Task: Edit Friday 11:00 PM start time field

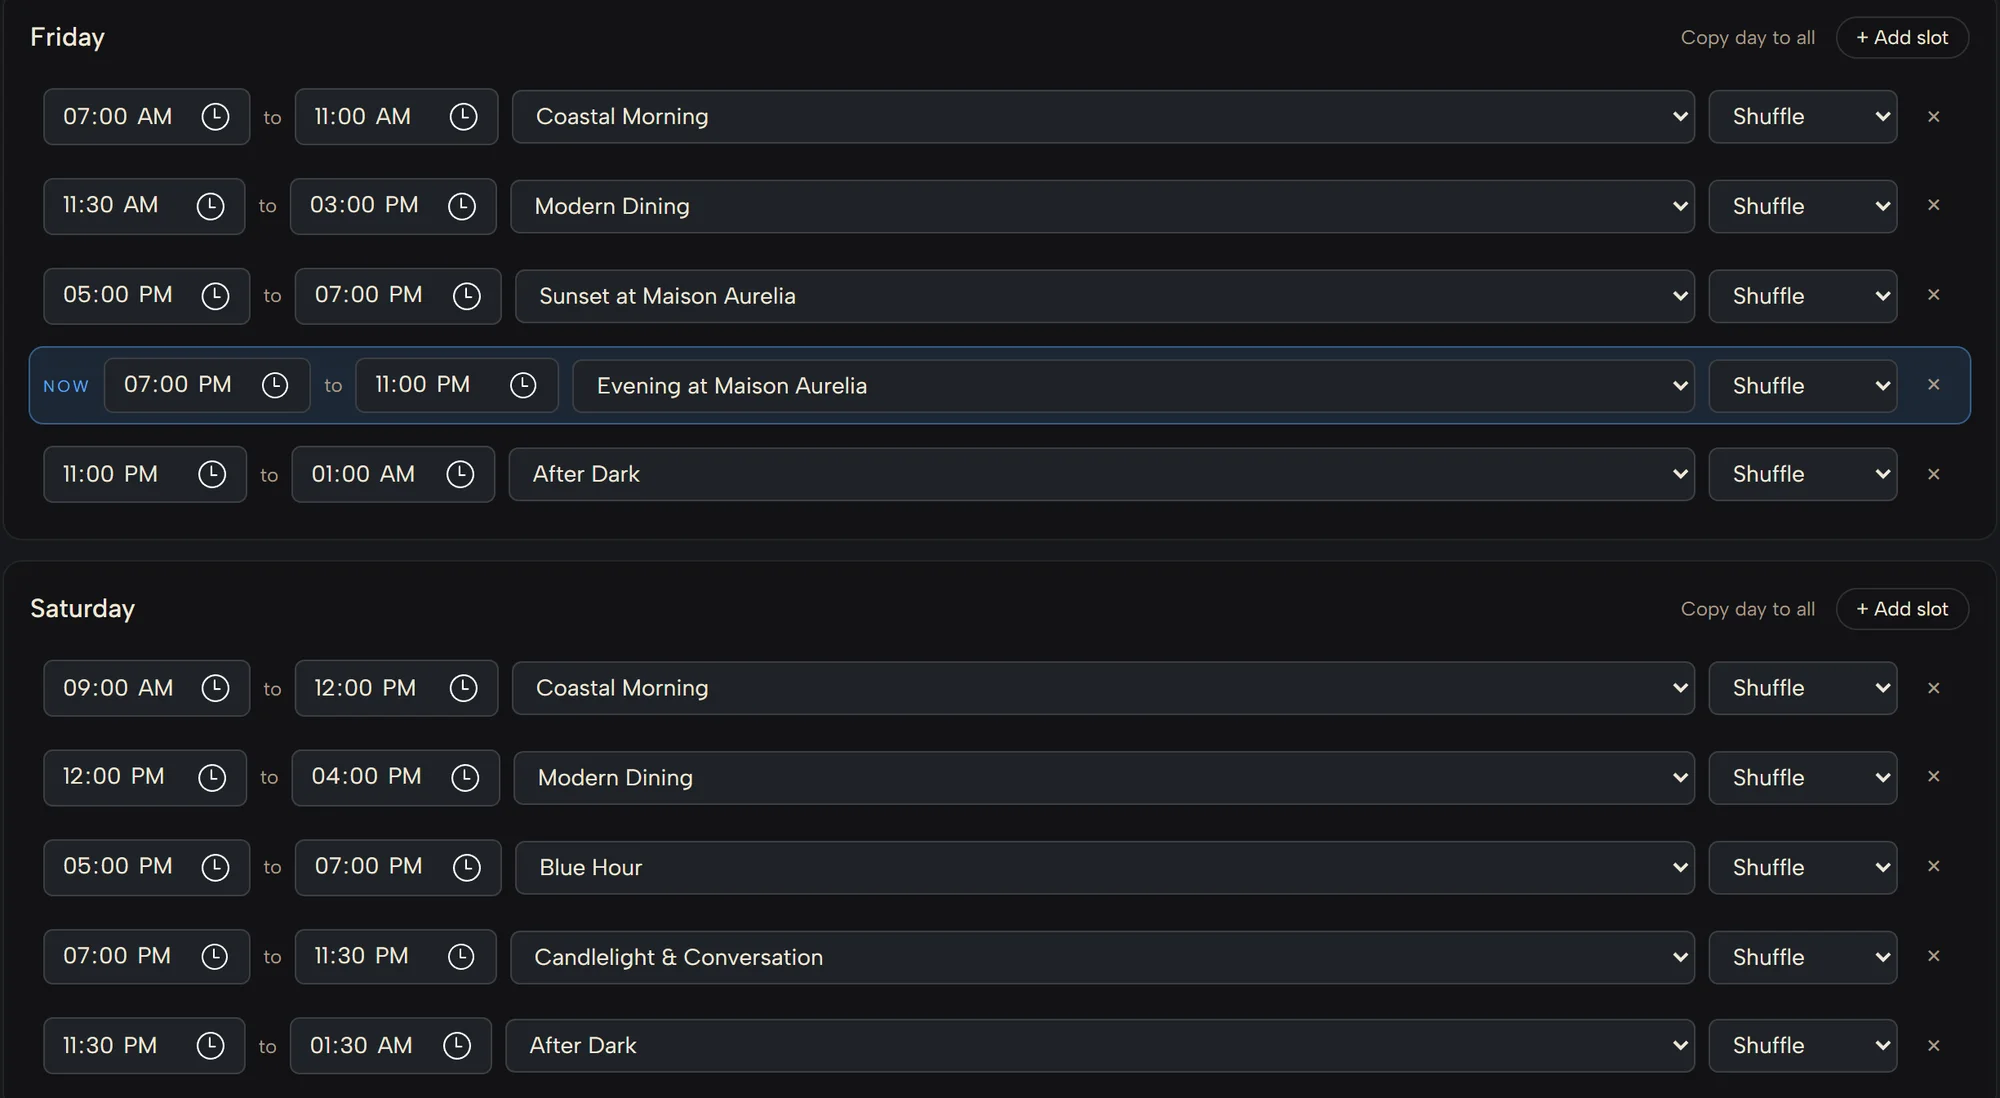Action: (145, 474)
